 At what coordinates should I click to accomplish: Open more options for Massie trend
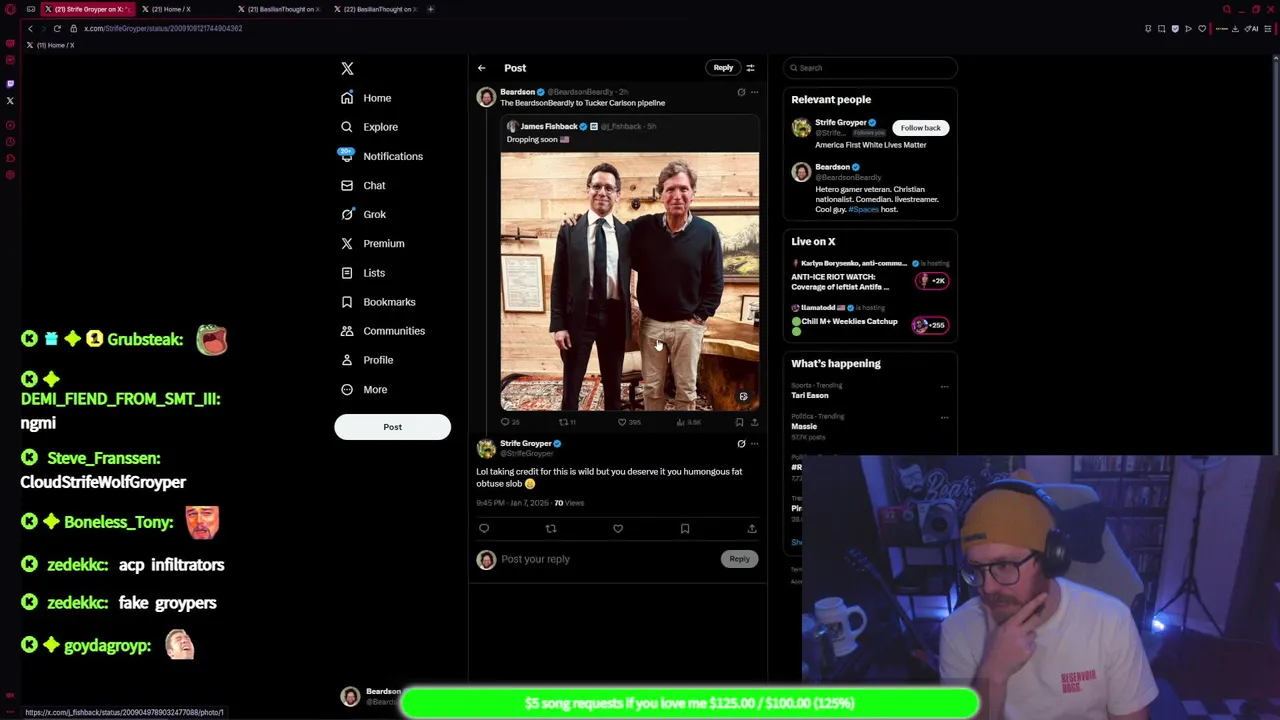coord(944,417)
